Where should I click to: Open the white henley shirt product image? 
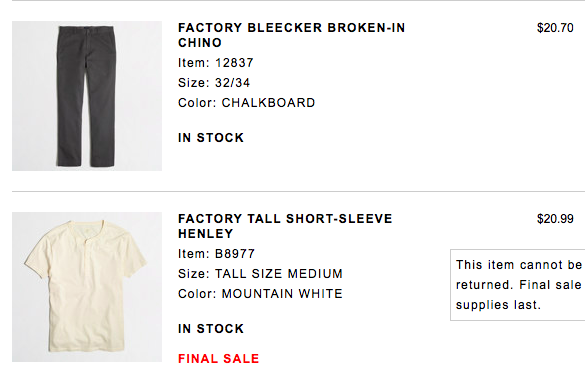(87, 287)
